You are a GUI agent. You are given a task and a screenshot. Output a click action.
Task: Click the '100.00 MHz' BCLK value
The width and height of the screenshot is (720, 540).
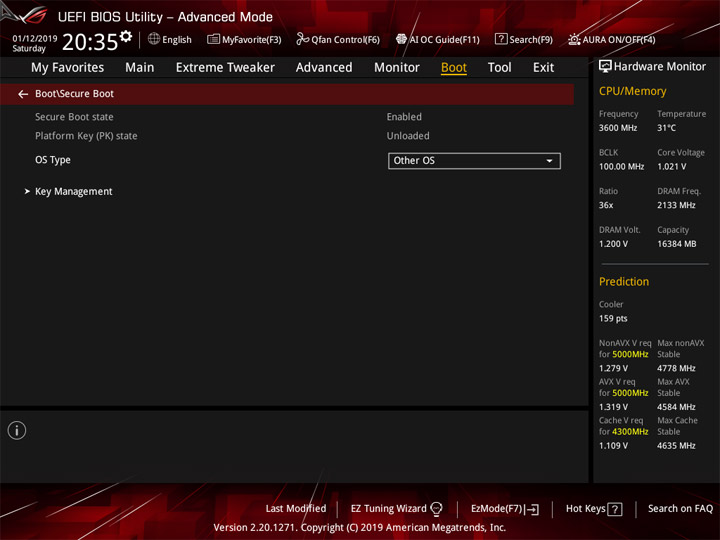tap(621, 166)
